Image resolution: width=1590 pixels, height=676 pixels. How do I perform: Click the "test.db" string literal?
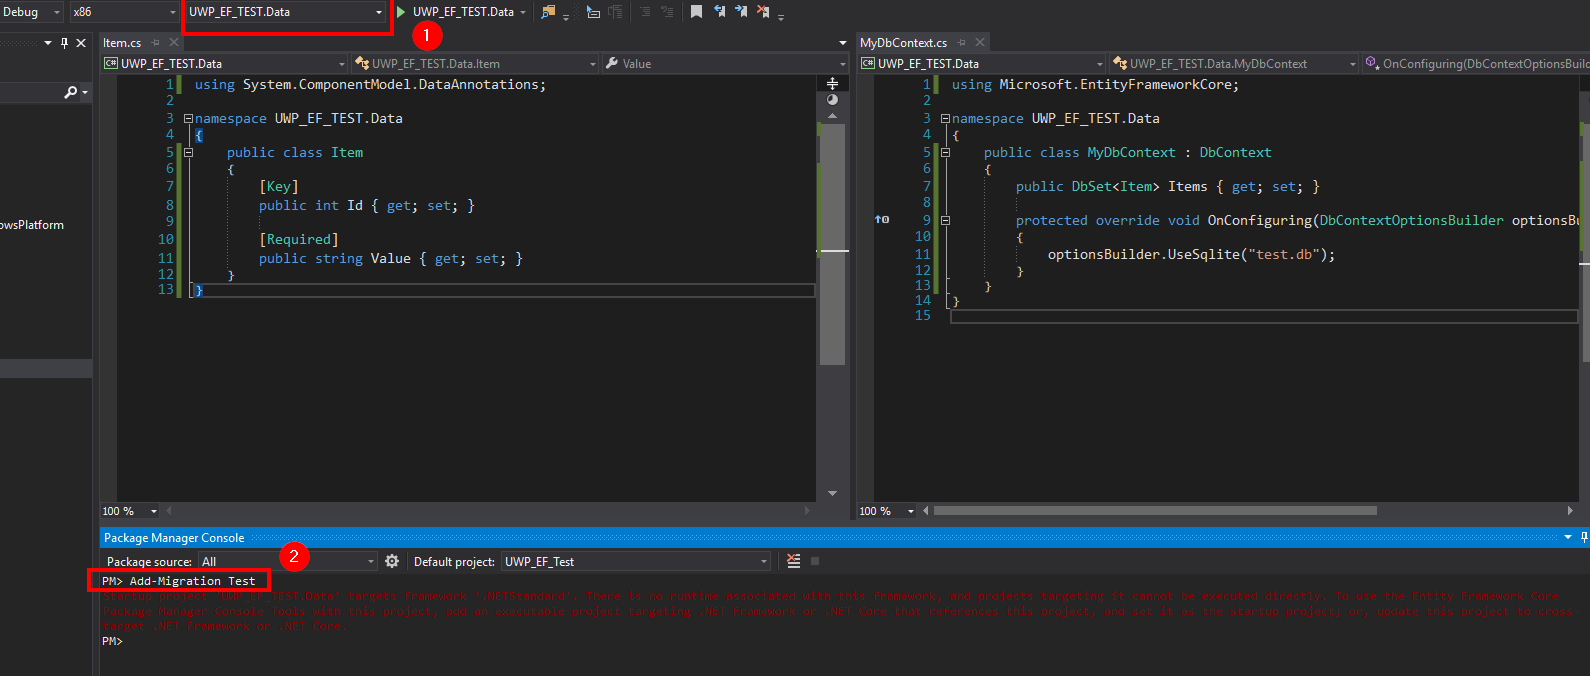pyautogui.click(x=1283, y=254)
